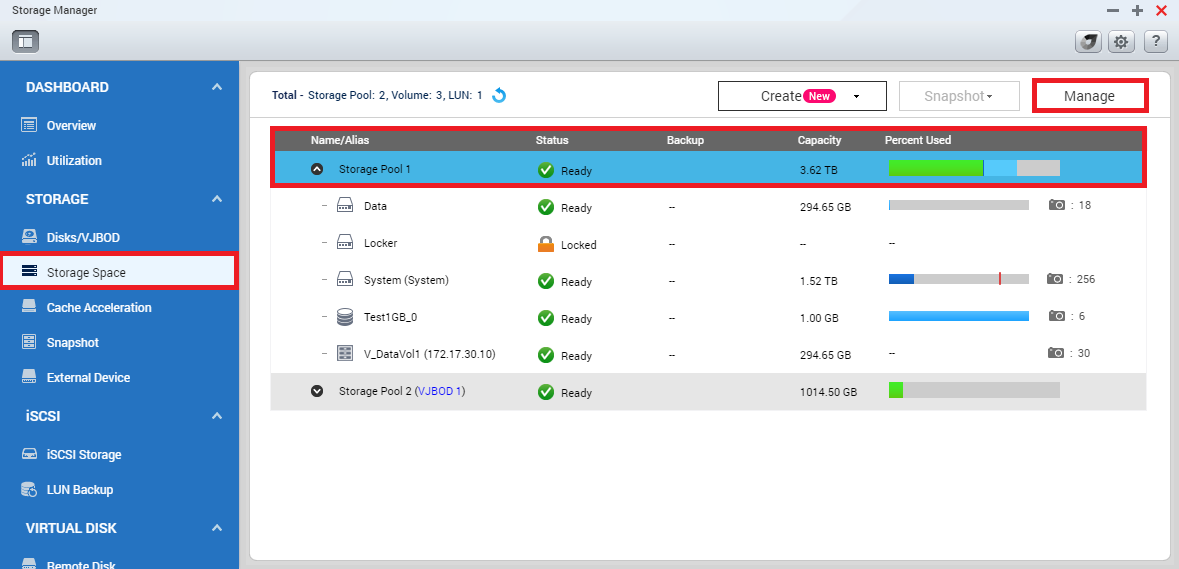Open iSCSI Storage page
Viewport: 1179px width, 569px height.
click(83, 455)
